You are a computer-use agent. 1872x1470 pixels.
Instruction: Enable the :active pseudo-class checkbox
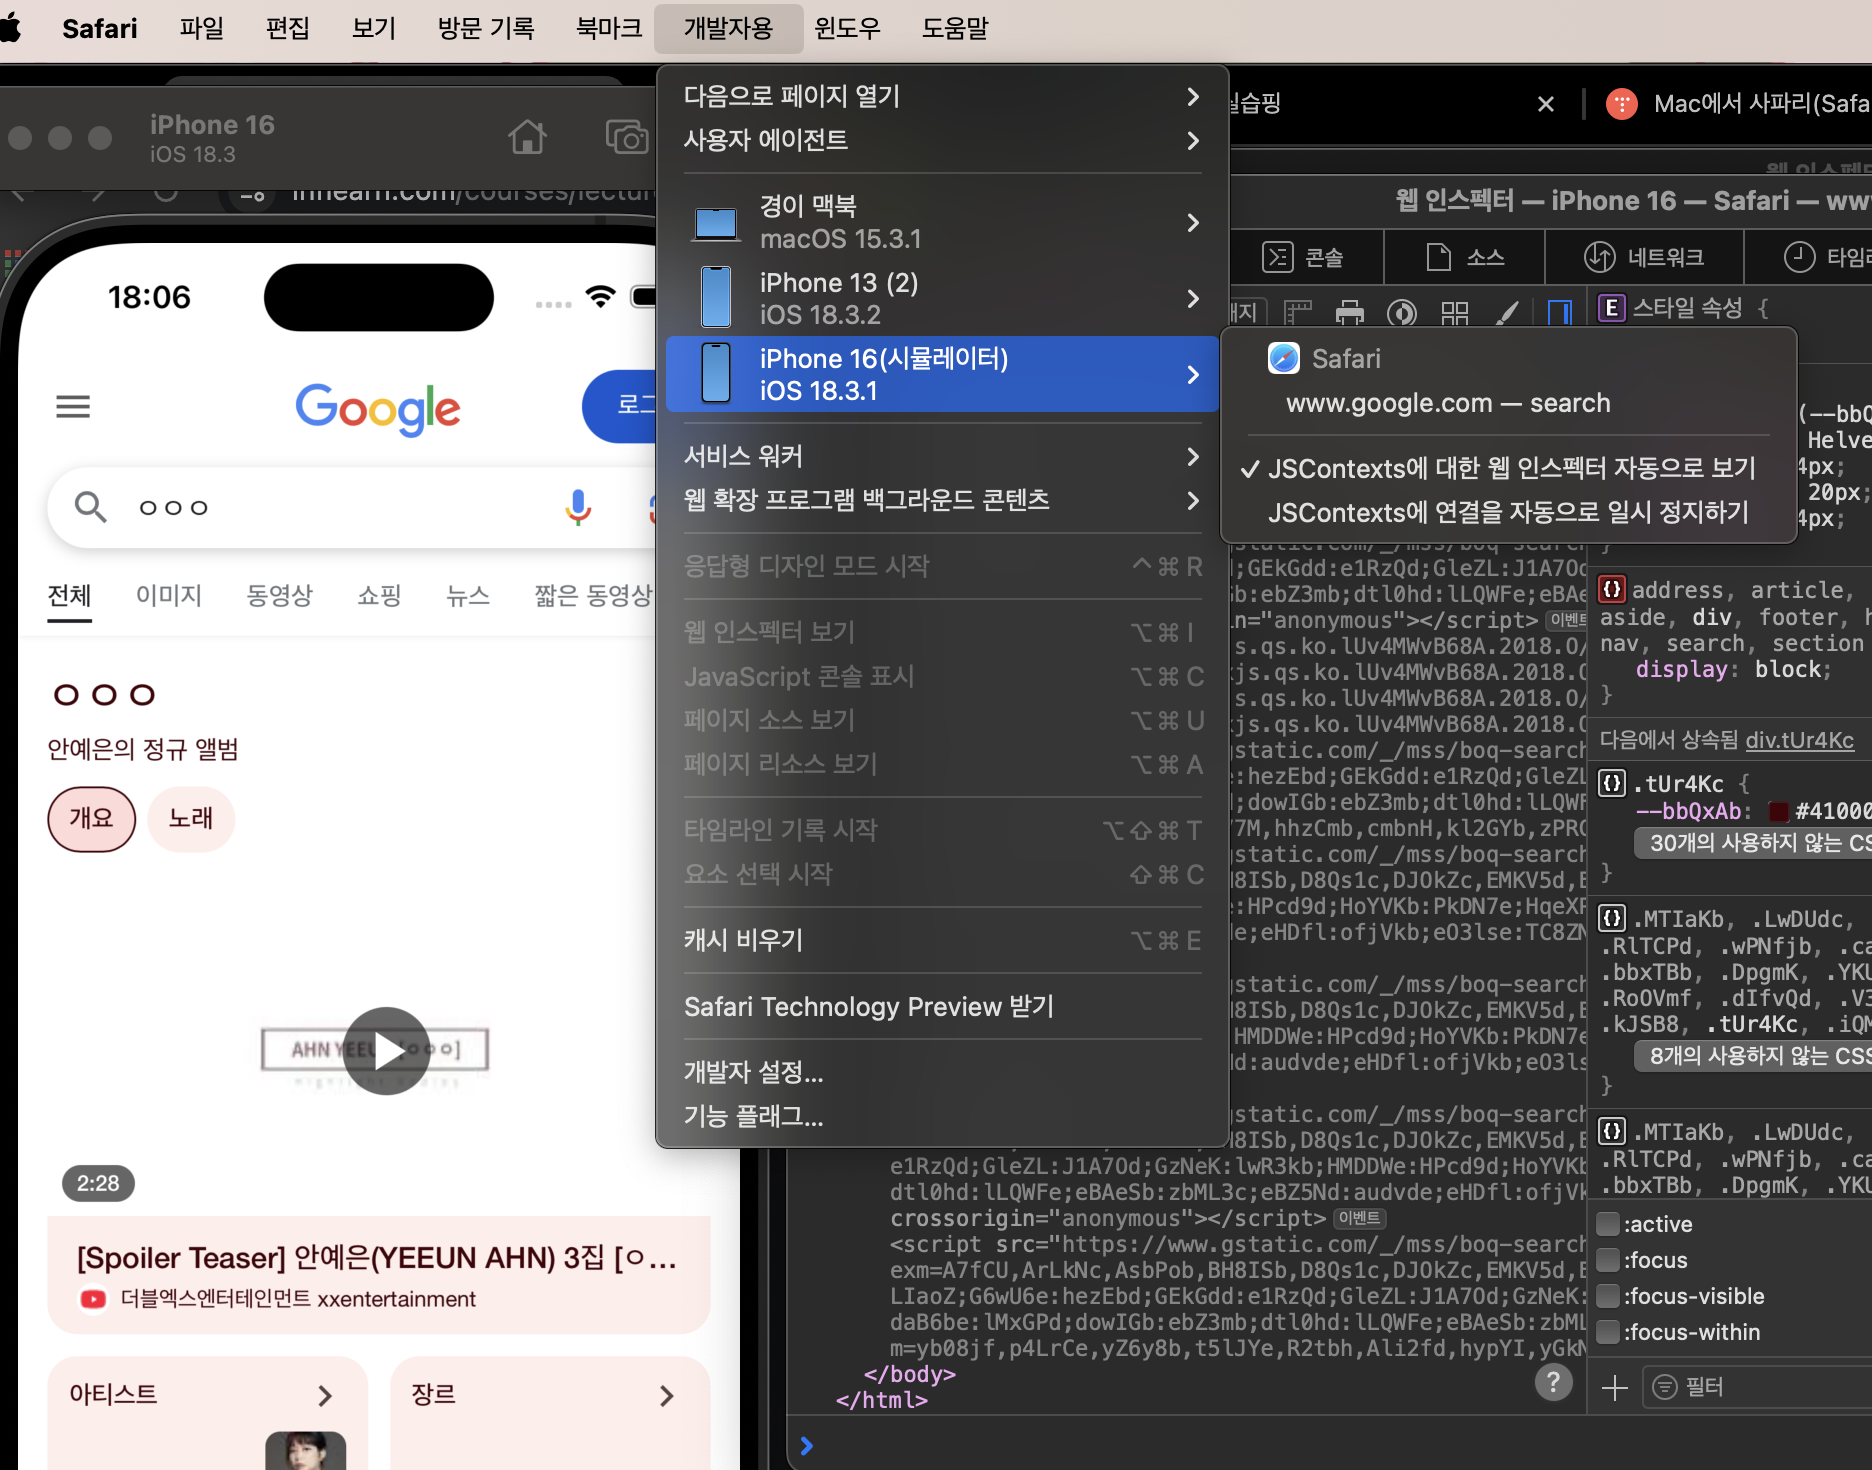(x=1608, y=1224)
